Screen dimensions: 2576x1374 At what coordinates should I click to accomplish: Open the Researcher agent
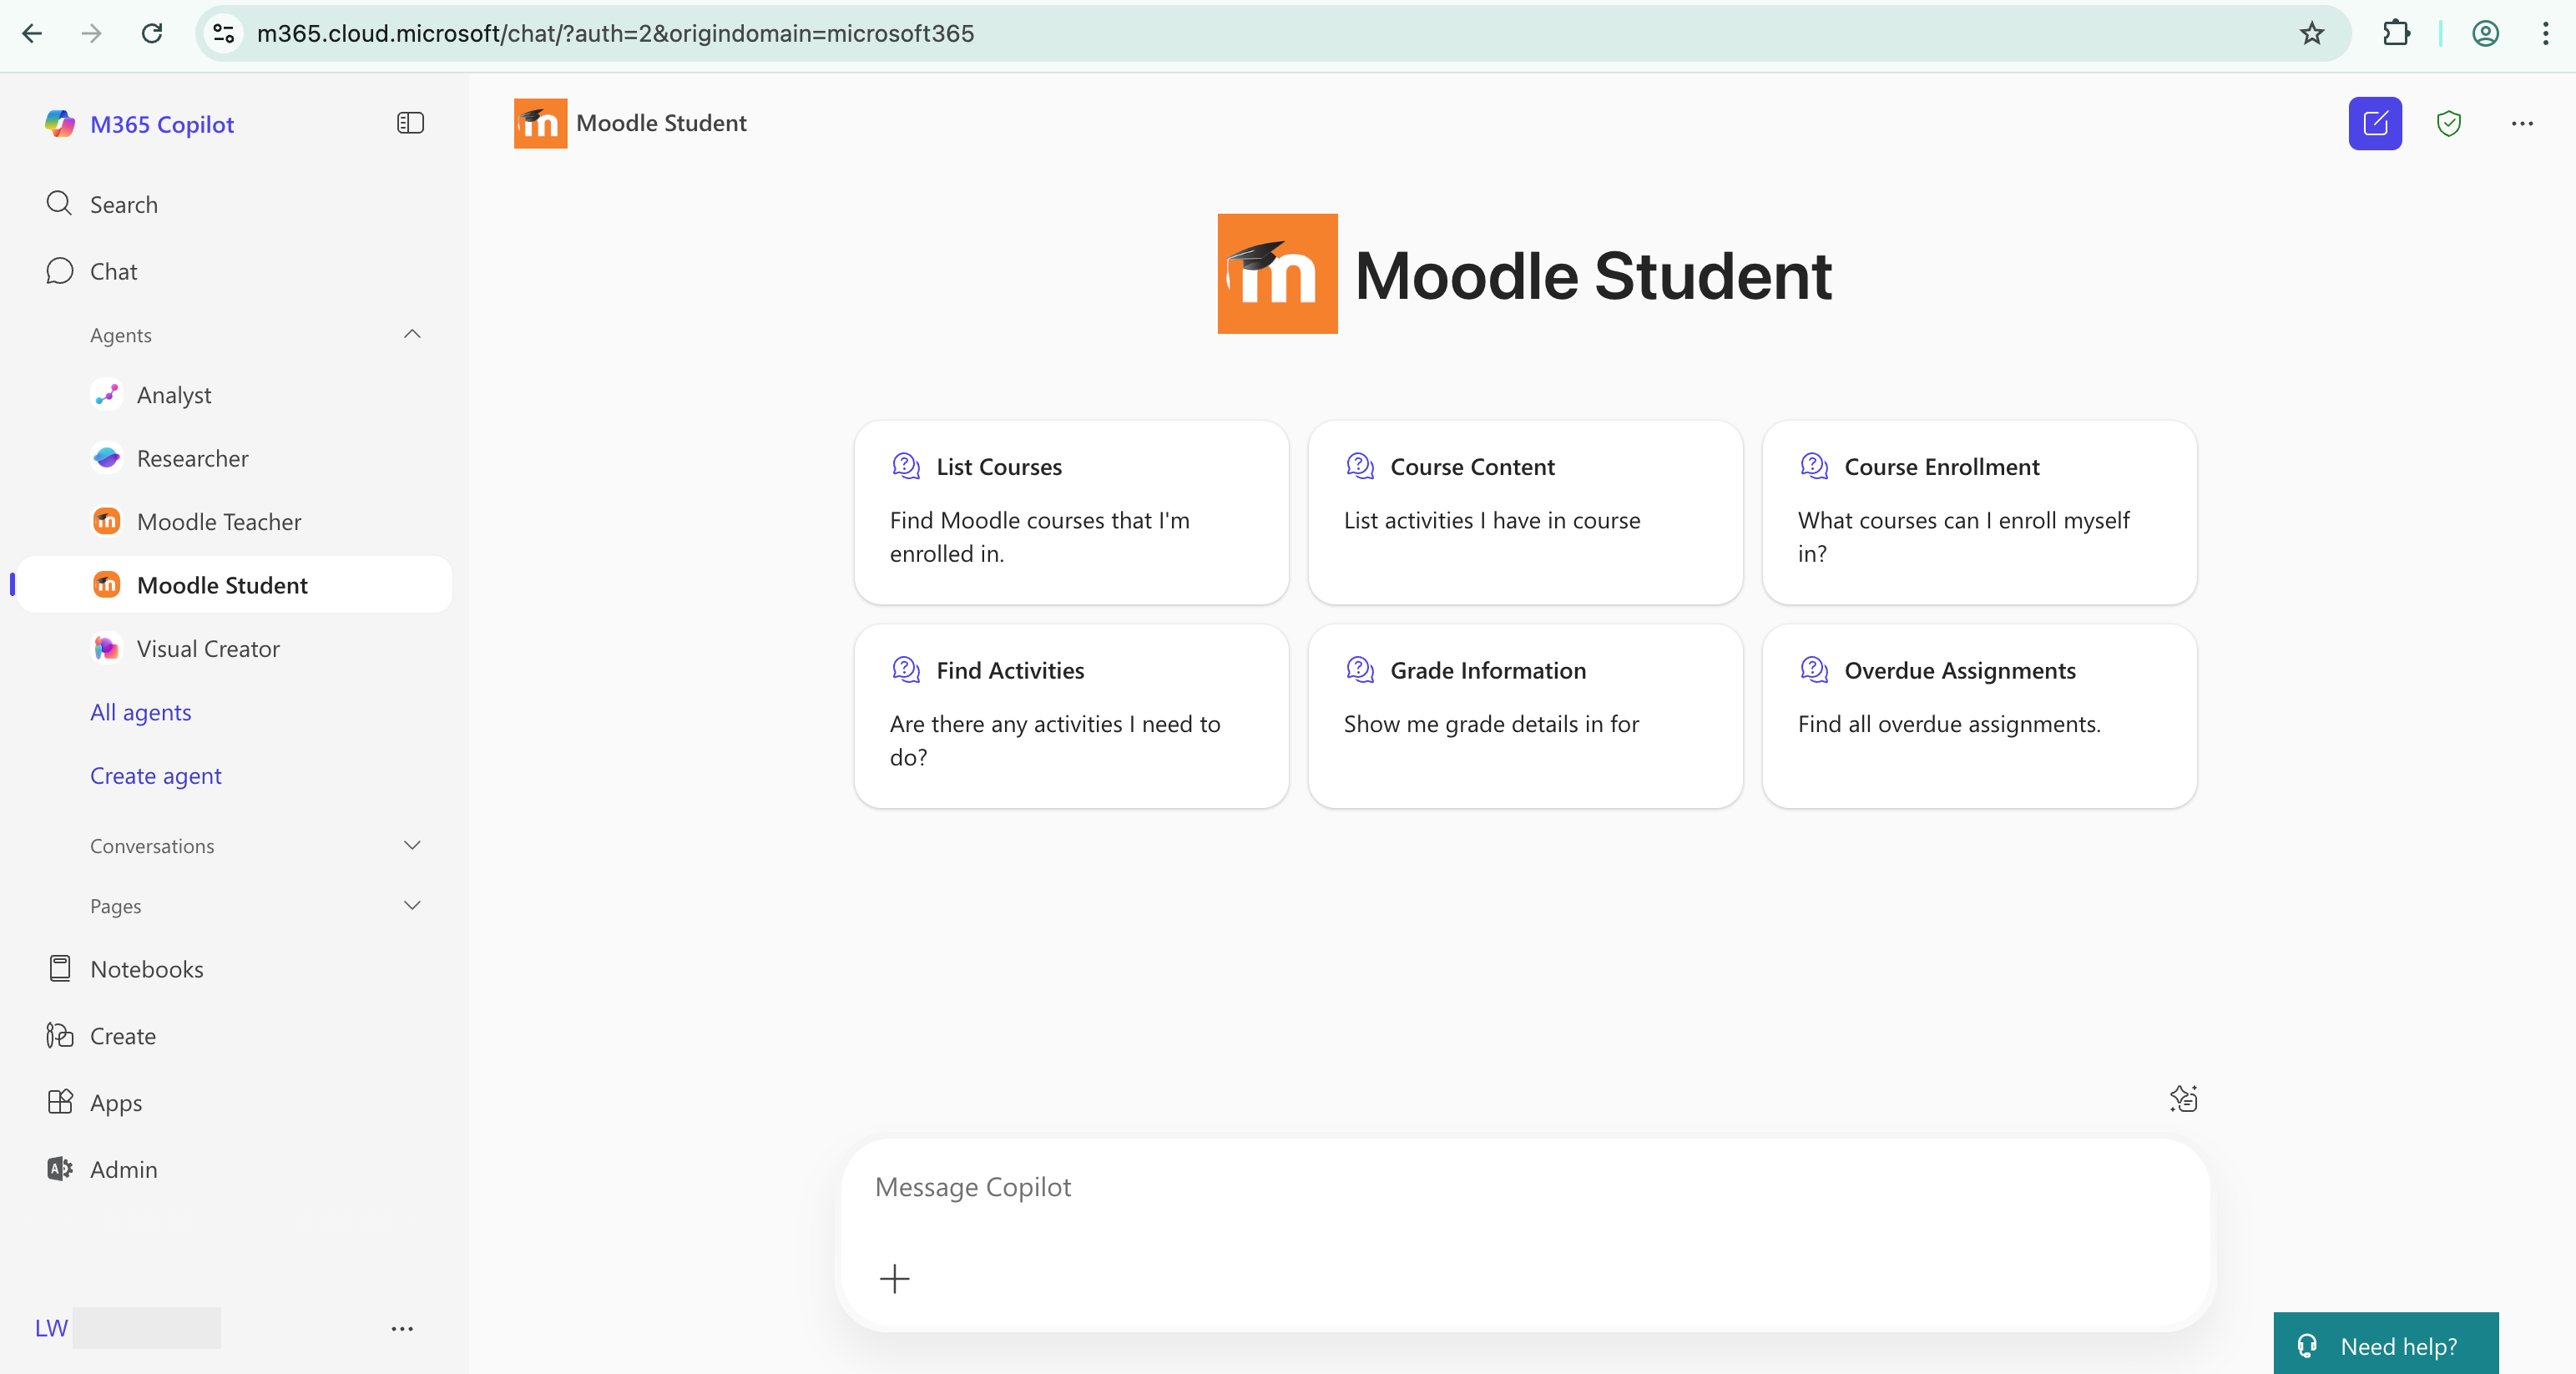point(192,458)
